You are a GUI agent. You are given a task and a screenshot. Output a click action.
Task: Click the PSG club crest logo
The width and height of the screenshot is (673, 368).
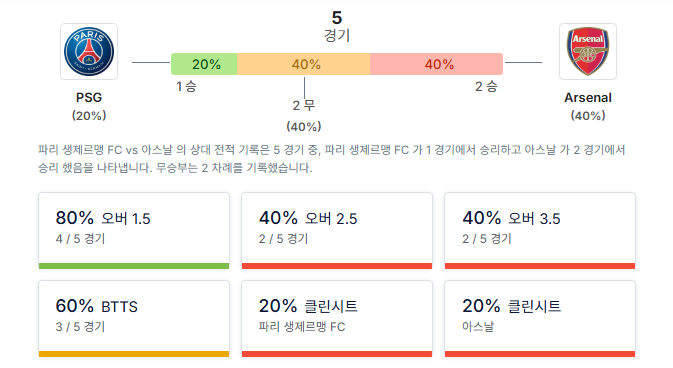click(x=89, y=52)
